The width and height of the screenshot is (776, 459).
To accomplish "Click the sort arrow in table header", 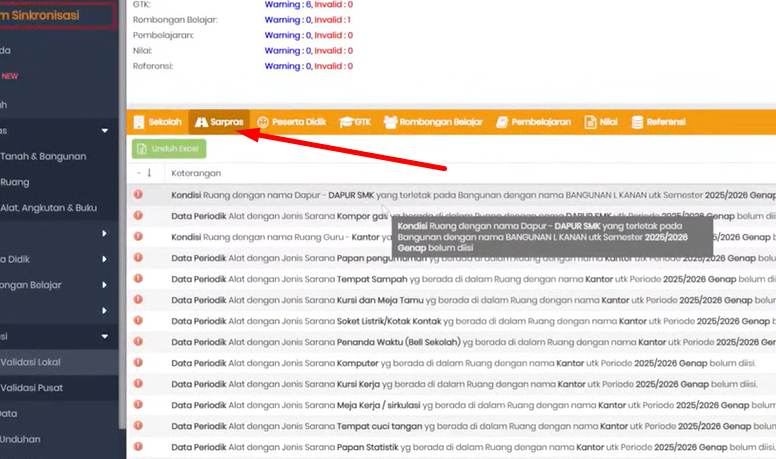I will pos(149,173).
